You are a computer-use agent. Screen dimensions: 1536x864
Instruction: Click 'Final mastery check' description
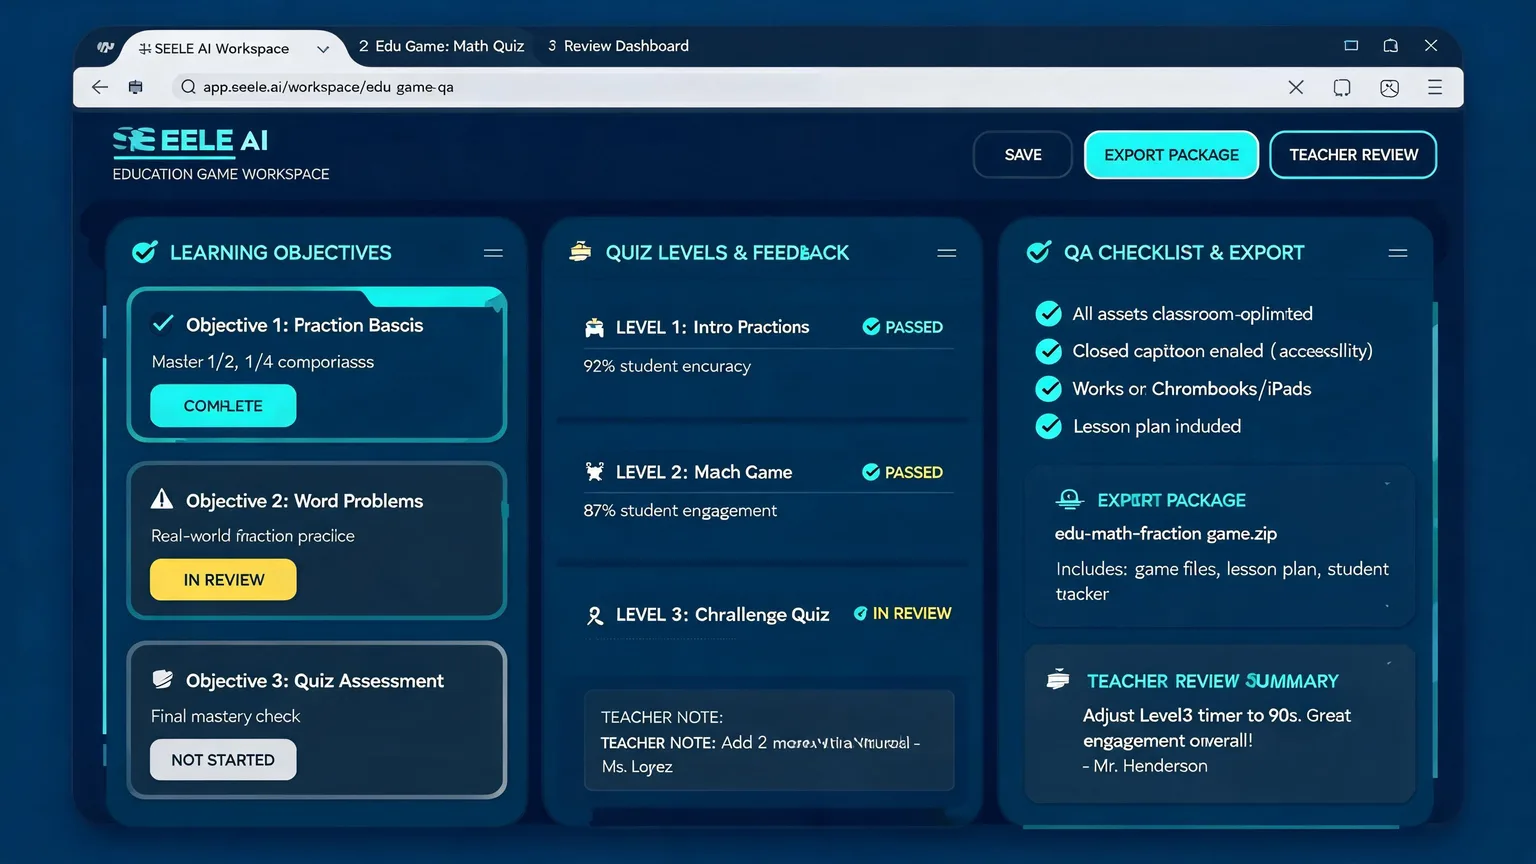tap(225, 716)
